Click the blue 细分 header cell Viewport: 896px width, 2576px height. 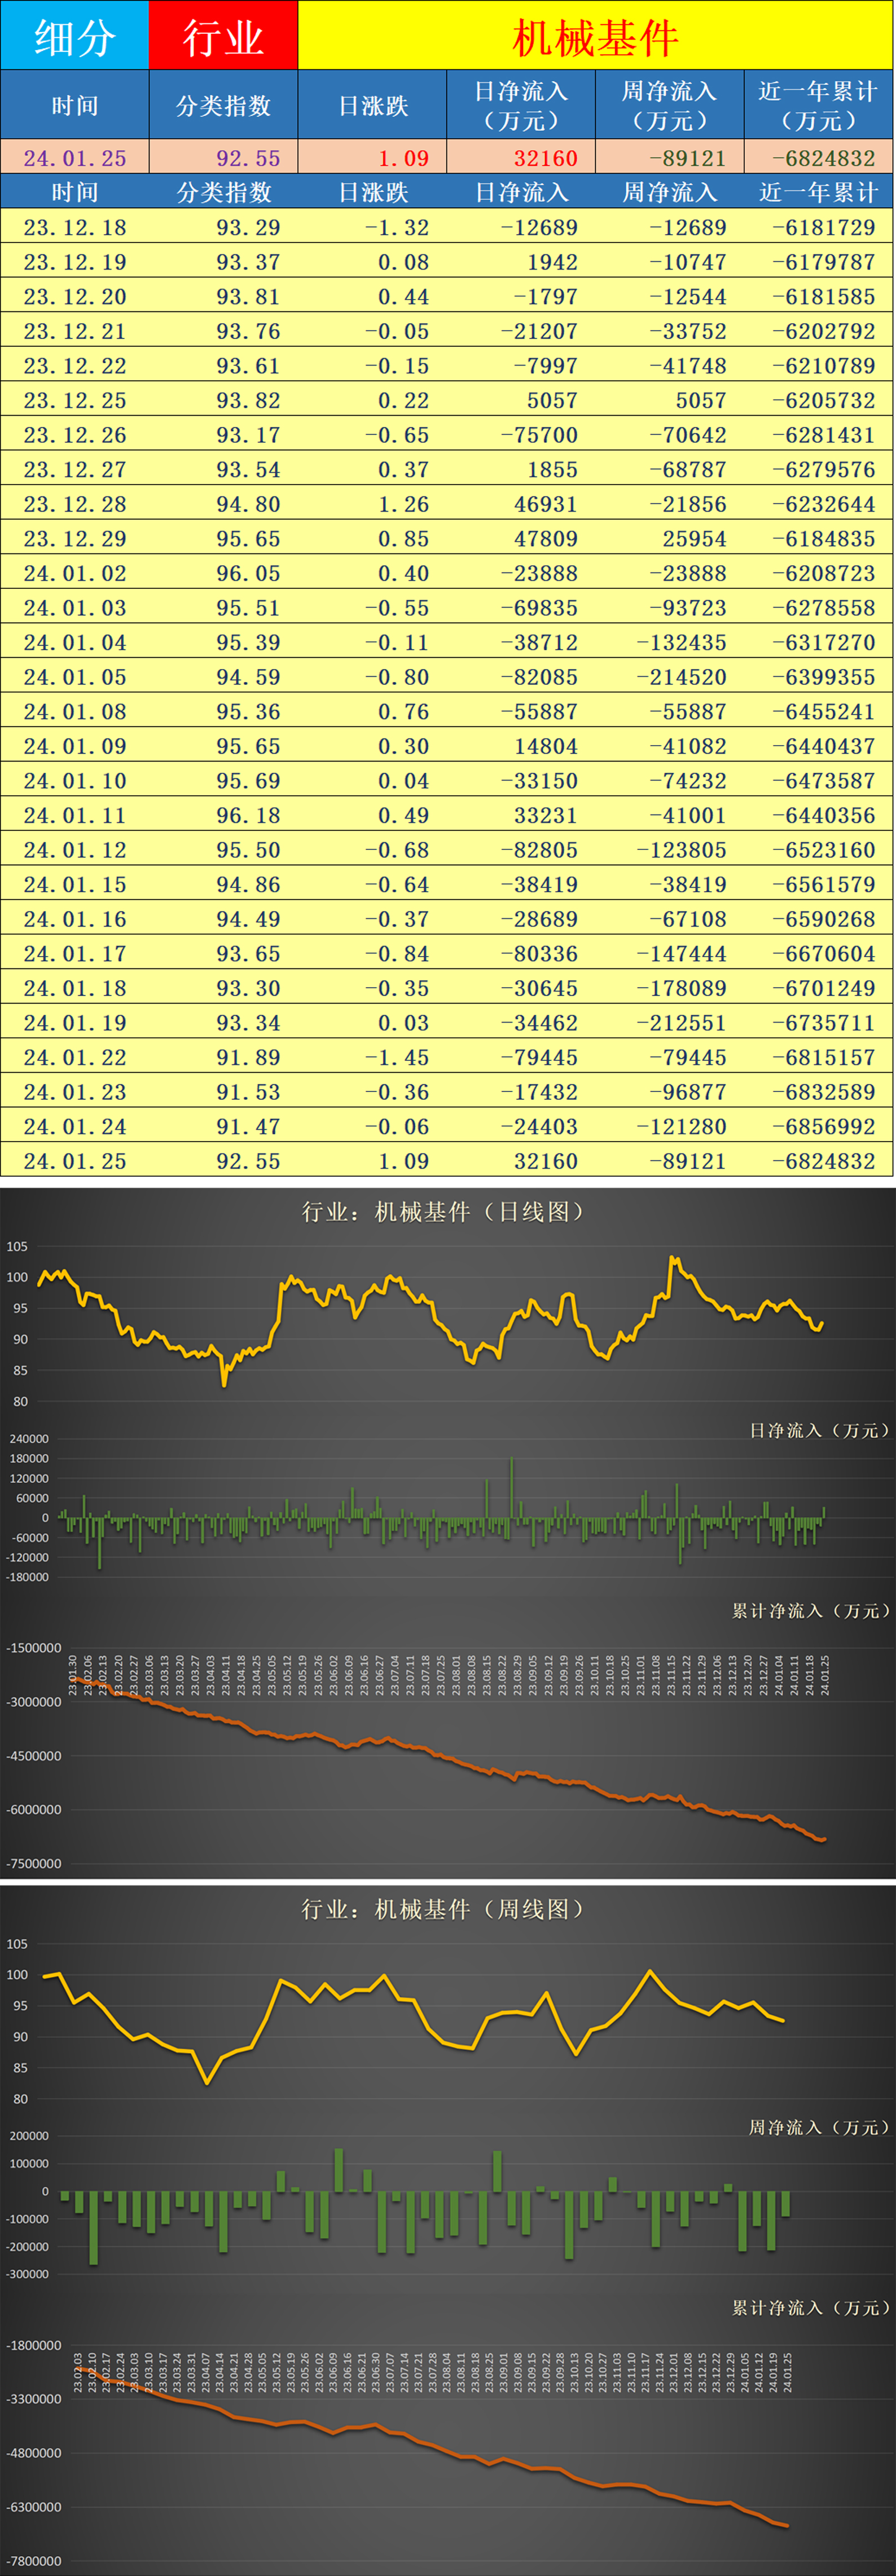pyautogui.click(x=75, y=37)
